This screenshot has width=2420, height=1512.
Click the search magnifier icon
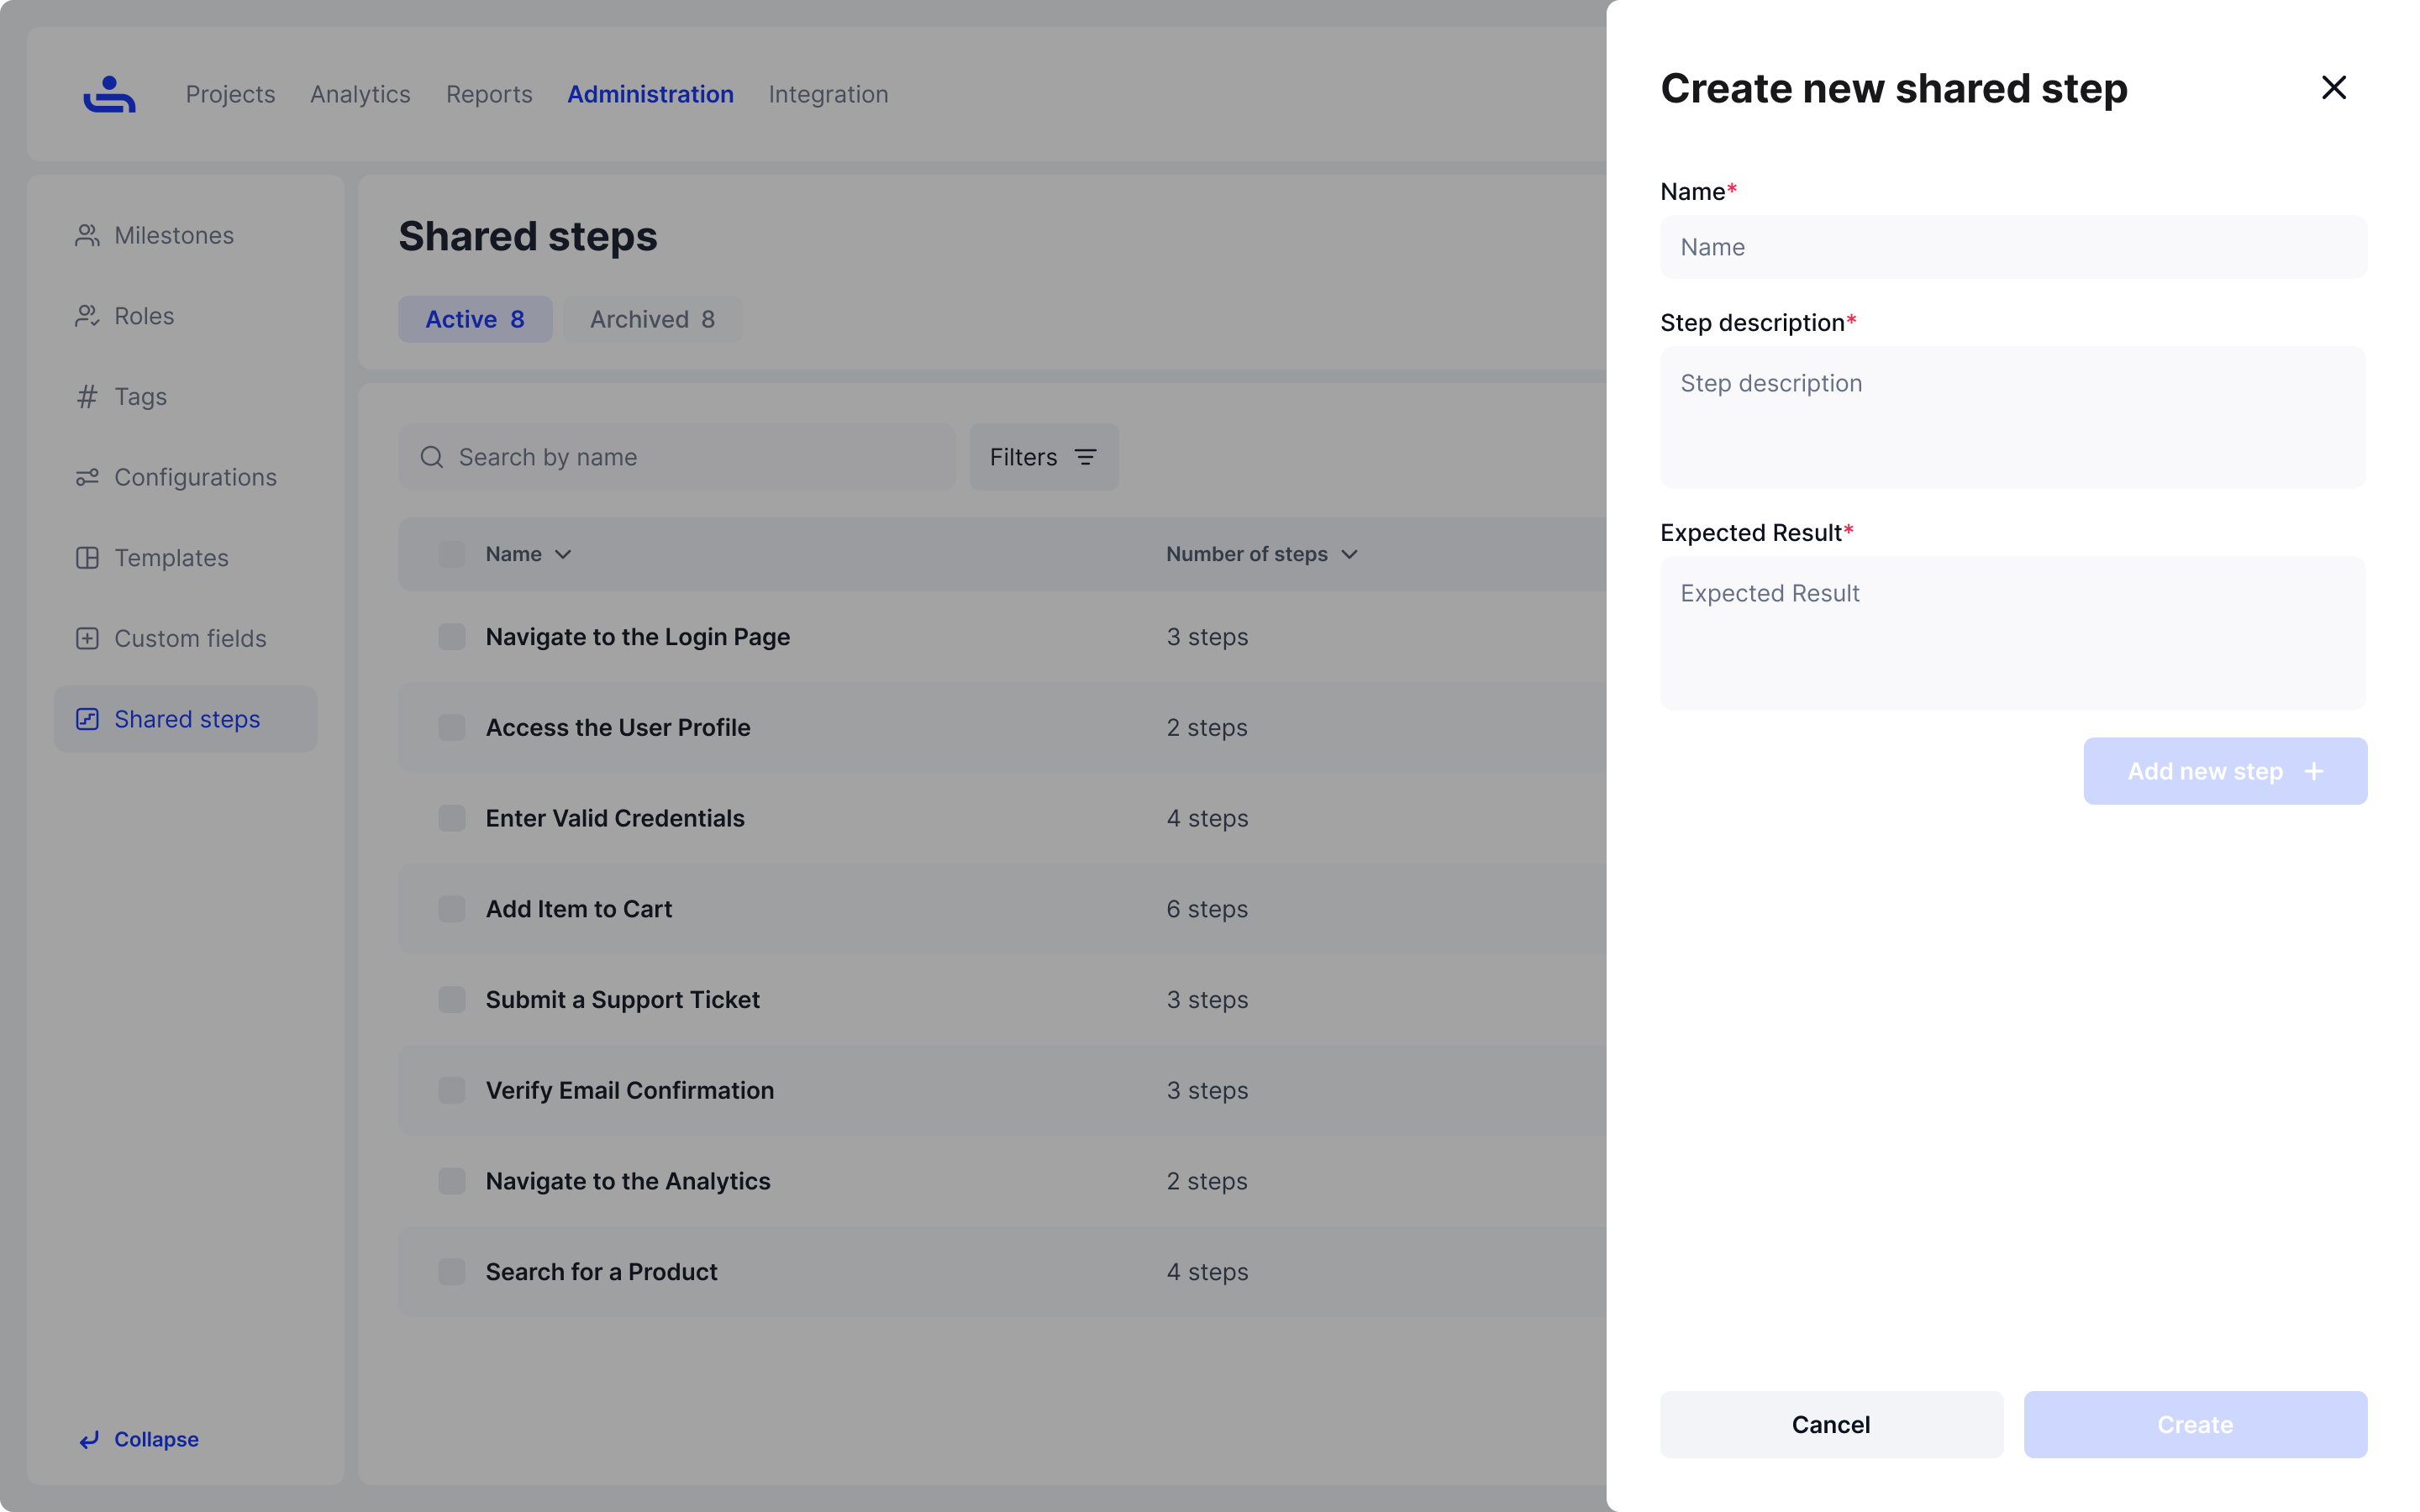pos(432,457)
